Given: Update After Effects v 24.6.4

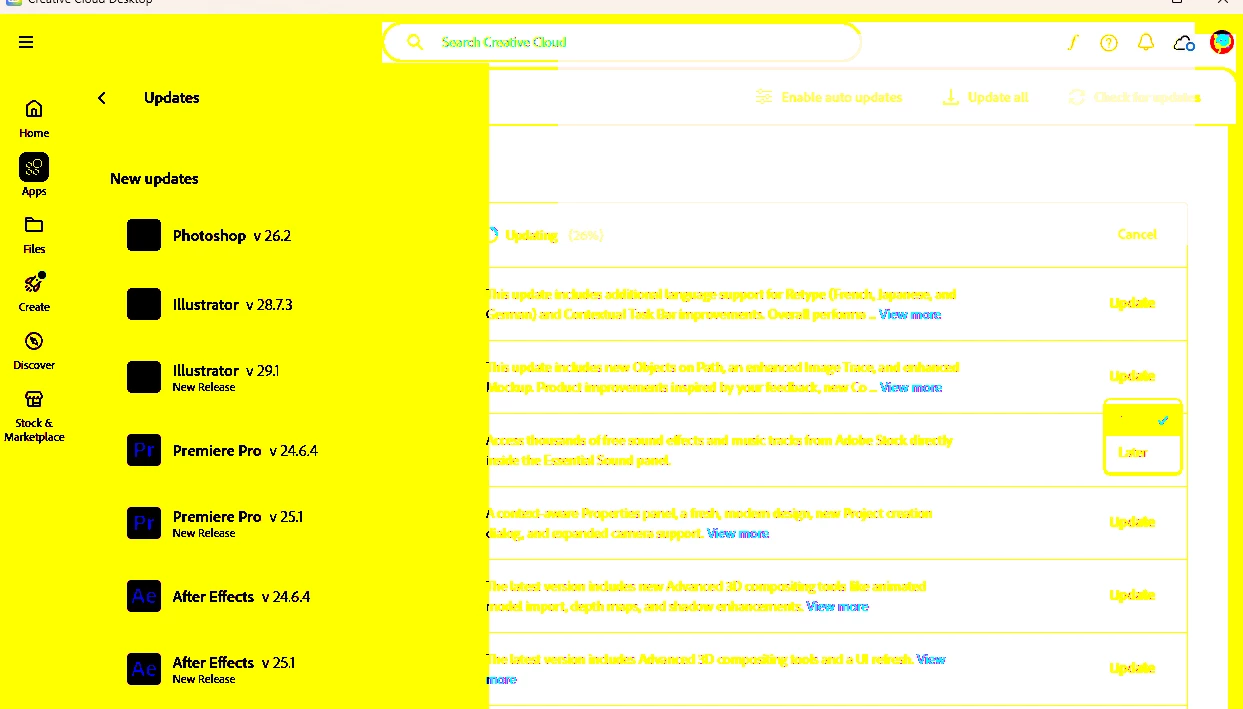Looking at the screenshot, I should click(x=1132, y=595).
